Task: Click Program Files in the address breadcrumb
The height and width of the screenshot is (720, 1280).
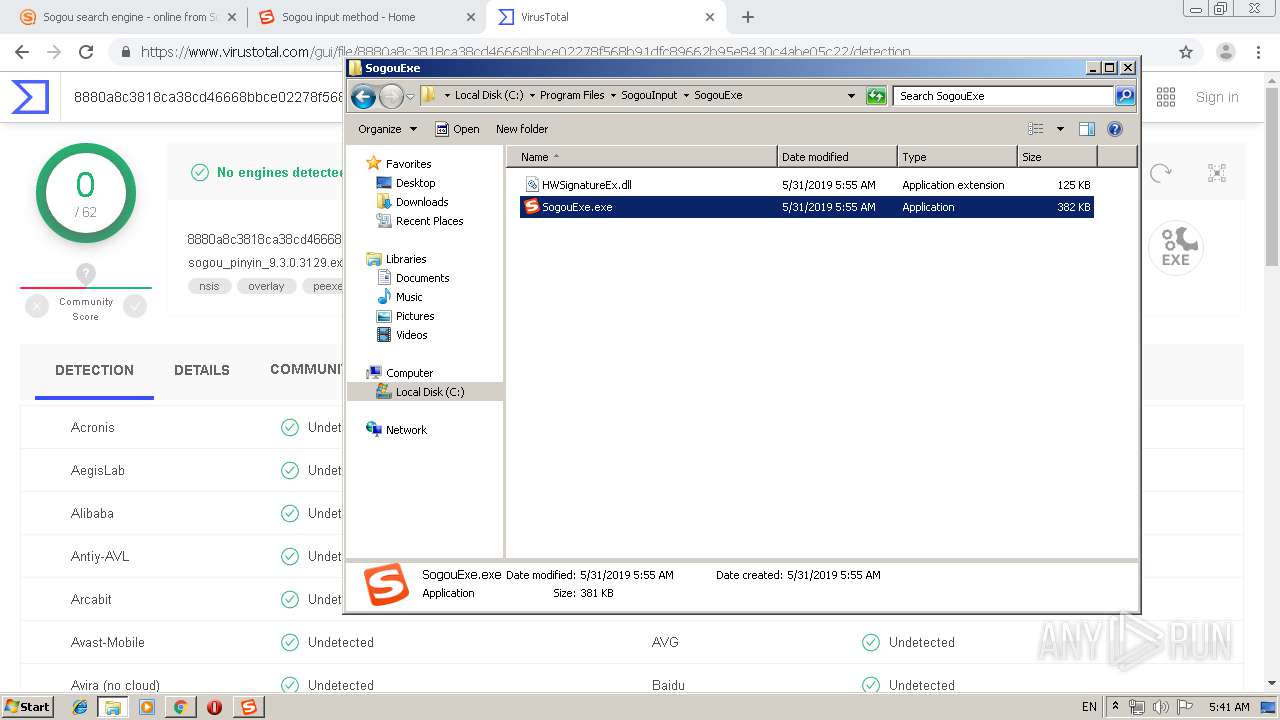Action: coord(572,96)
